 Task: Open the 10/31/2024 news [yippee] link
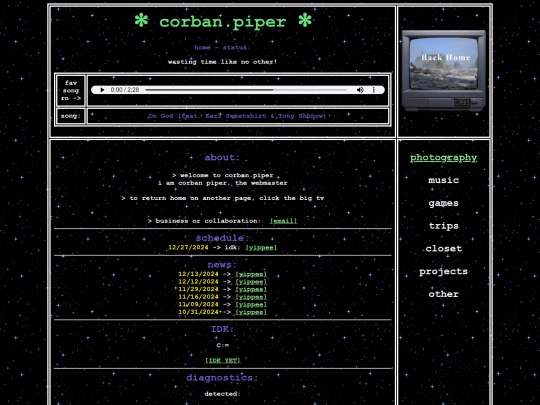pos(251,312)
